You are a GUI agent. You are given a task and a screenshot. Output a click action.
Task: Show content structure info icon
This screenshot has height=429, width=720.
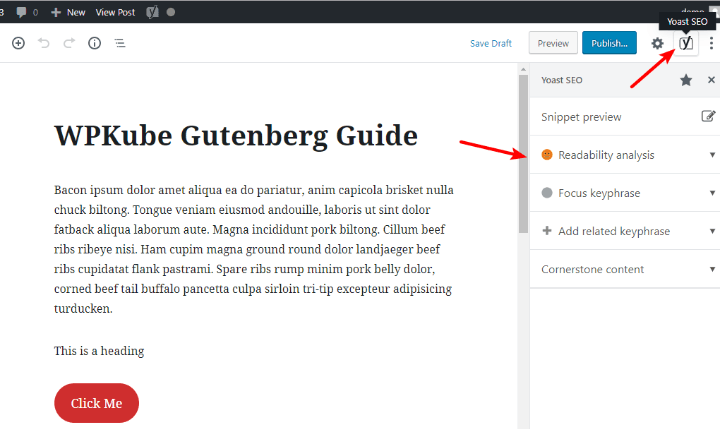pyautogui.click(x=95, y=43)
